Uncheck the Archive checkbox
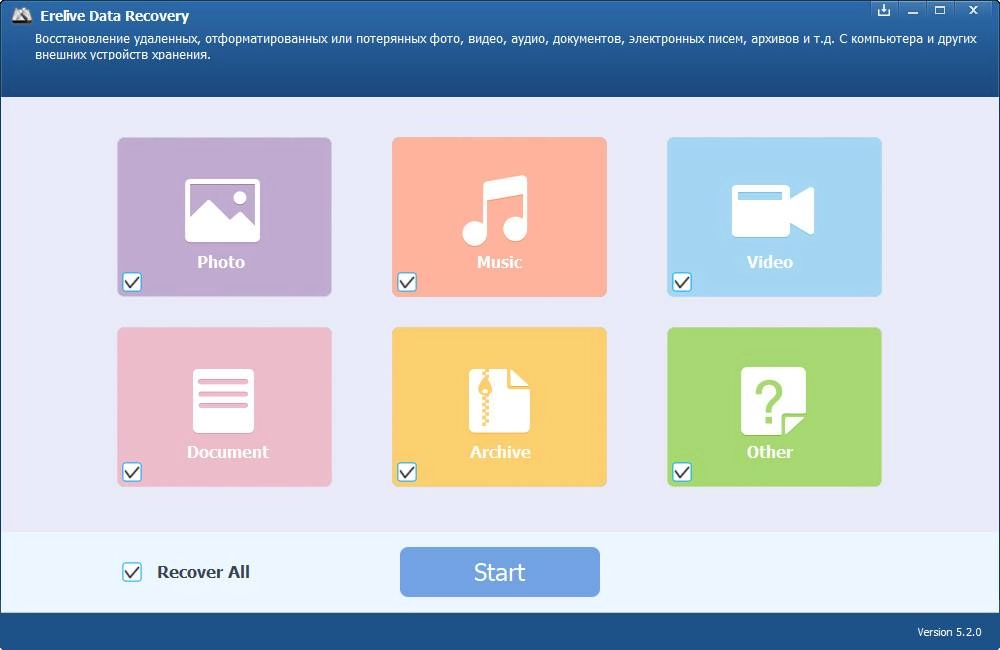Image resolution: width=1000 pixels, height=650 pixels. 407,472
